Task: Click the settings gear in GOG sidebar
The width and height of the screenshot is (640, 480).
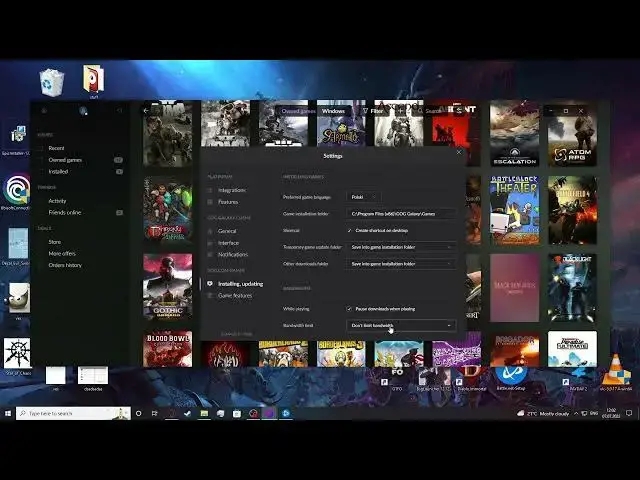Action: click(x=44, y=111)
